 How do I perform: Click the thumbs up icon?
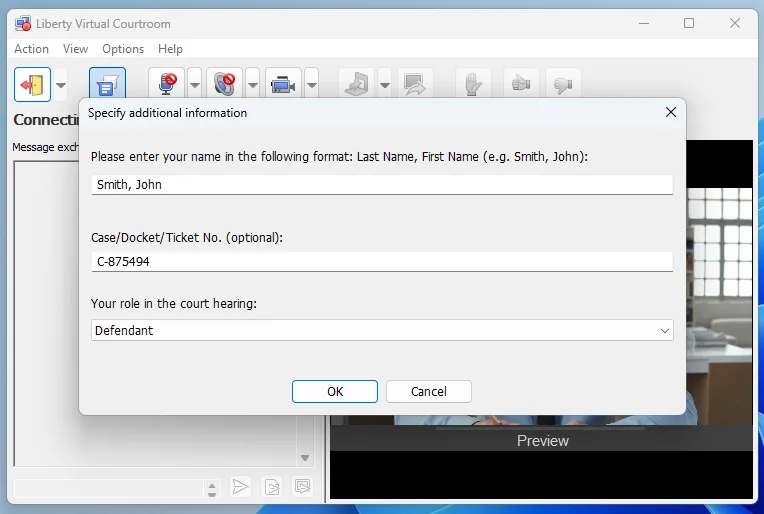click(x=521, y=85)
